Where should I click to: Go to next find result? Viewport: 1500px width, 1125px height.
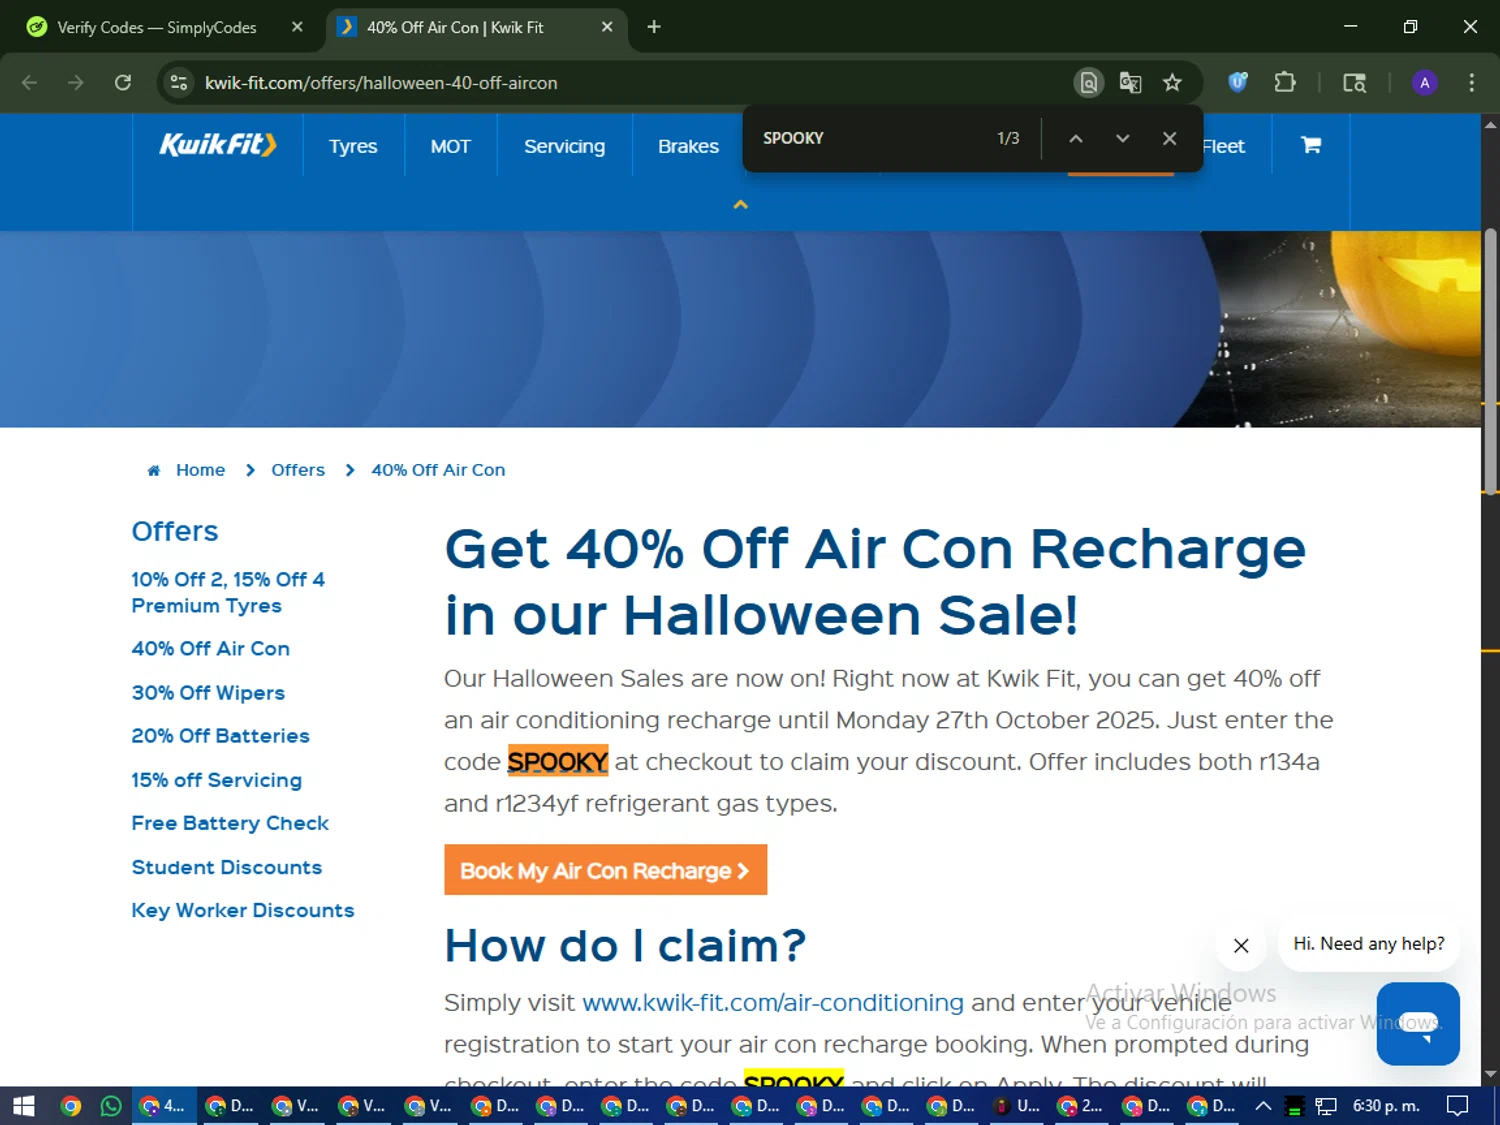(1122, 138)
